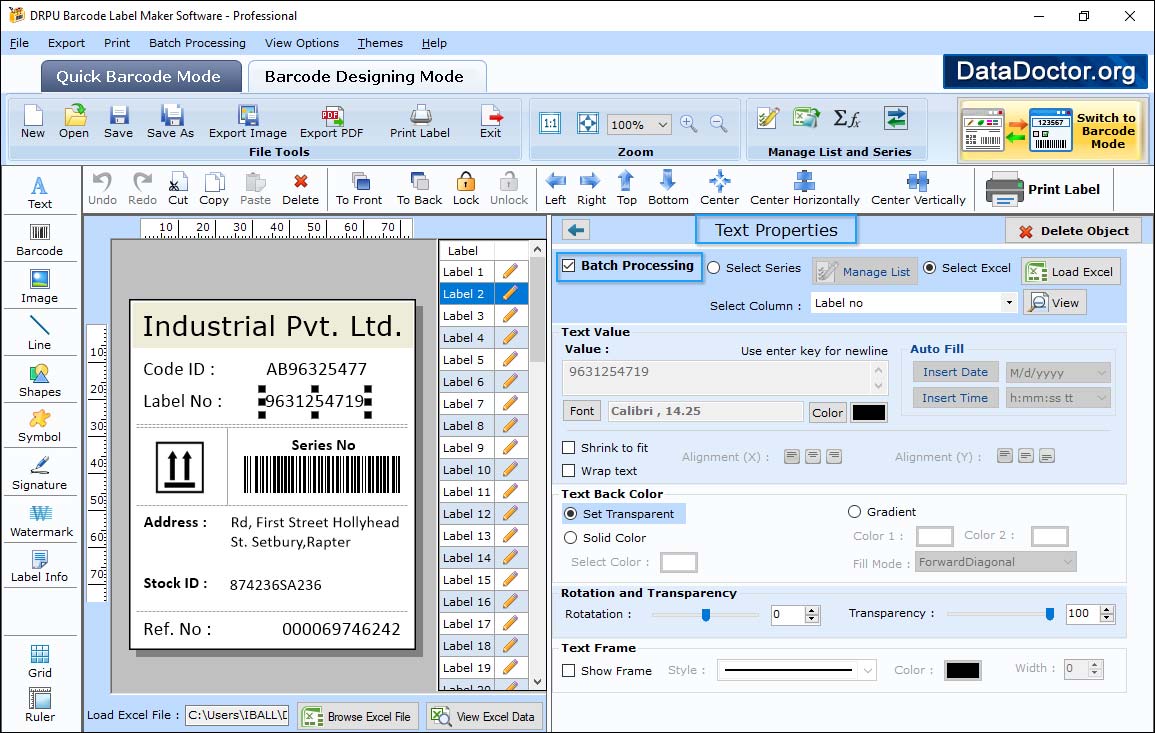Adjust the Transparency slider
Viewport: 1155px width, 733px height.
tap(1050, 614)
